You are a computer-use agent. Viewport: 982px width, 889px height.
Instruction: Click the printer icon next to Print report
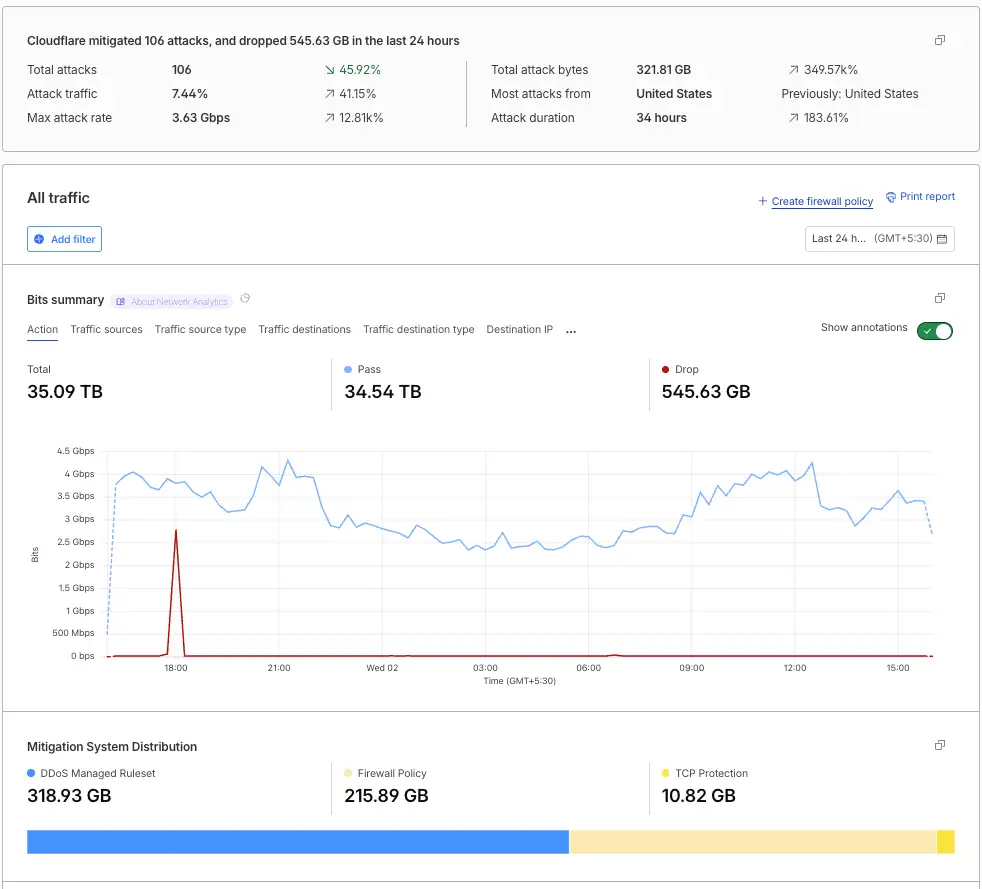pos(891,197)
